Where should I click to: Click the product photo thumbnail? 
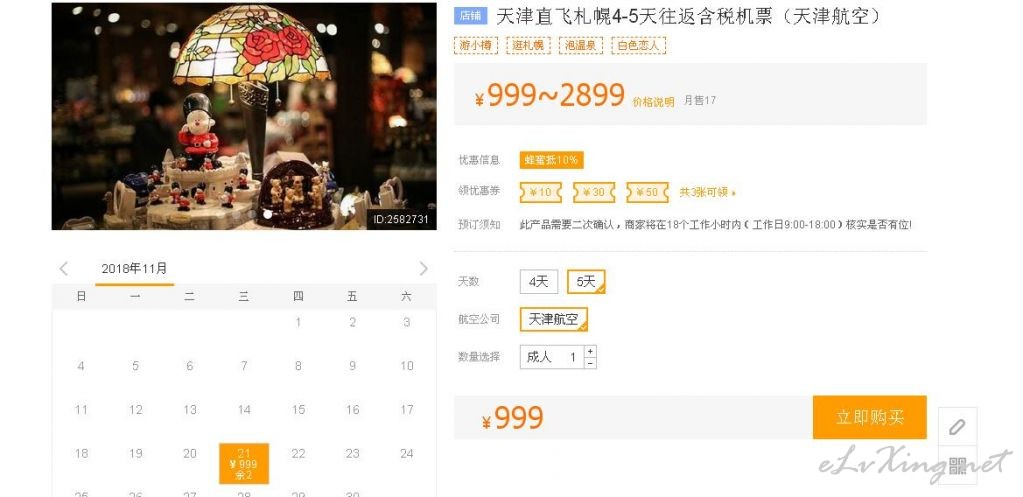click(244, 116)
